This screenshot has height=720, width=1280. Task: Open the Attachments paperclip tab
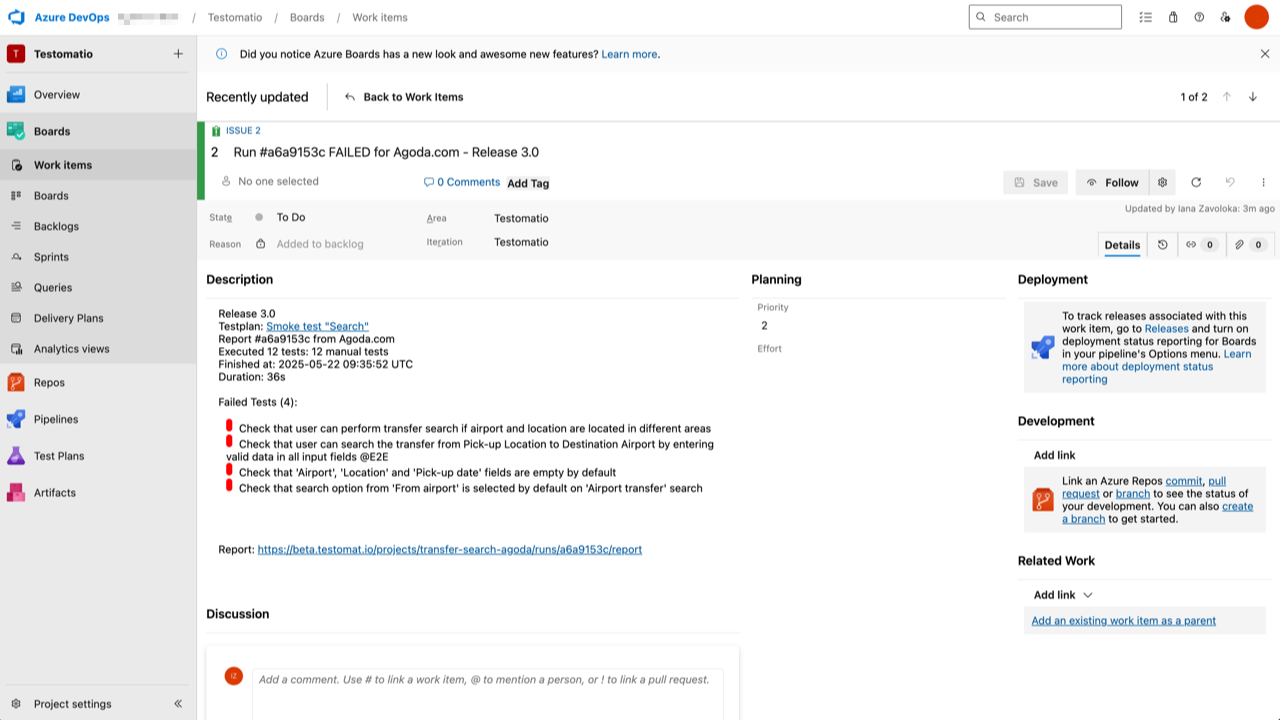point(1249,245)
